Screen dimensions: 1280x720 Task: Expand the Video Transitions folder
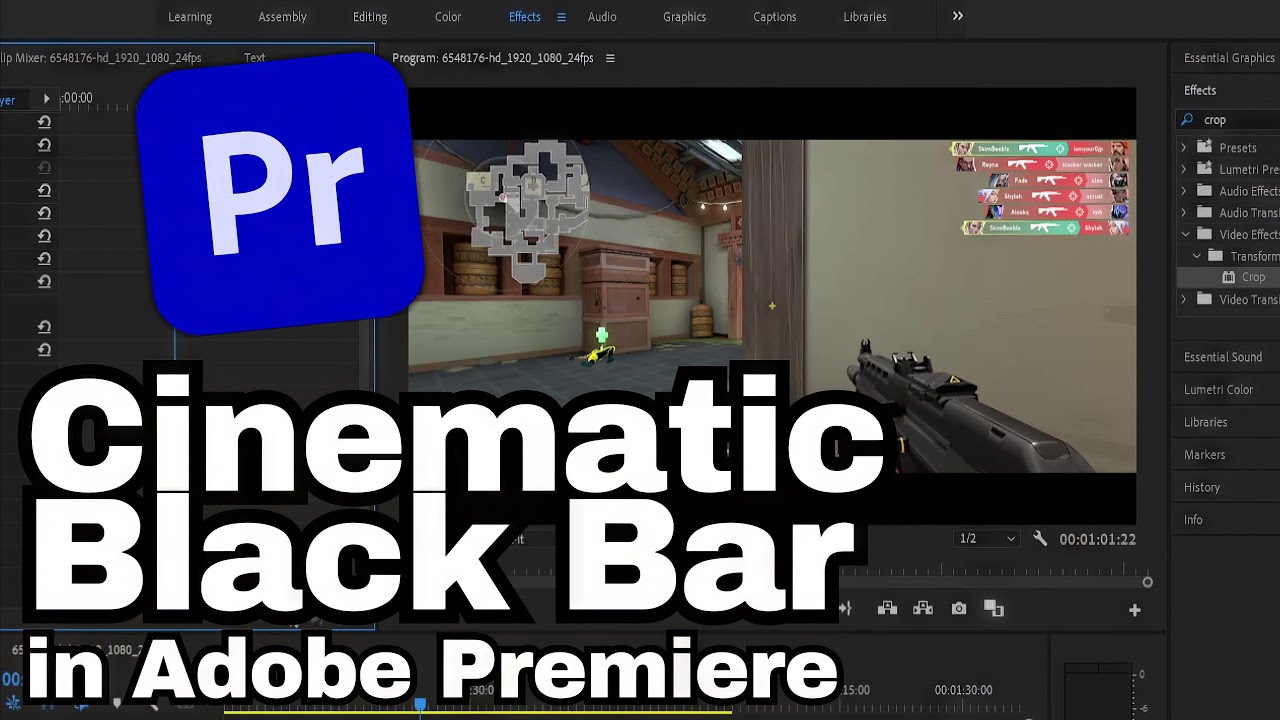click(1184, 299)
